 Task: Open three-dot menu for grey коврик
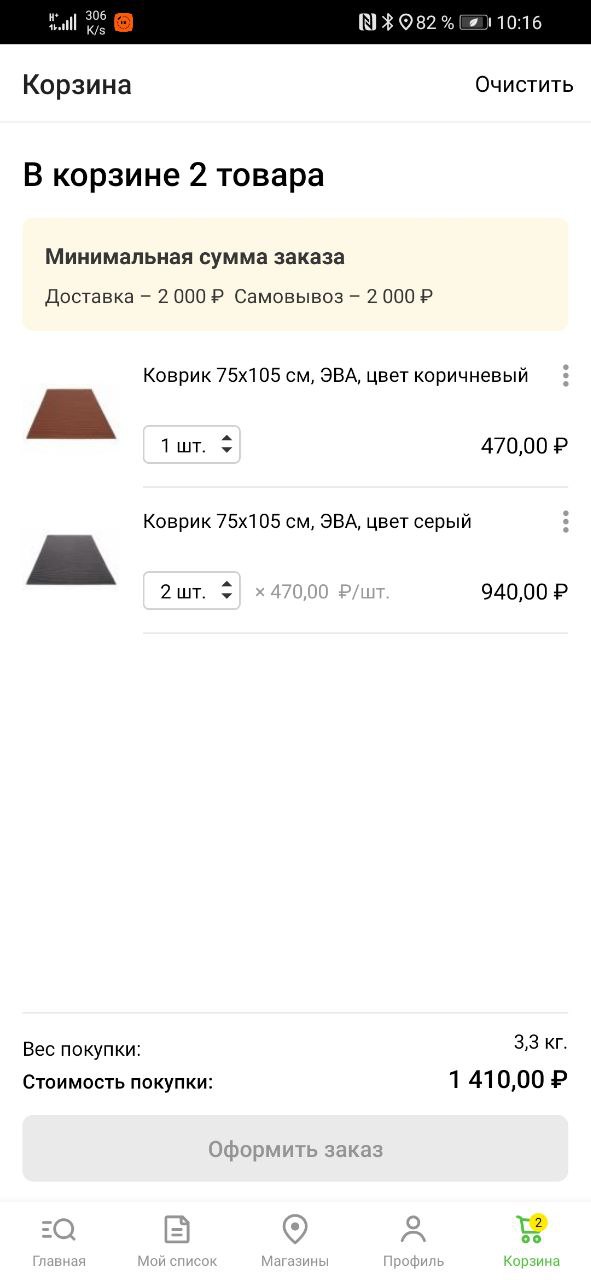pyautogui.click(x=565, y=522)
